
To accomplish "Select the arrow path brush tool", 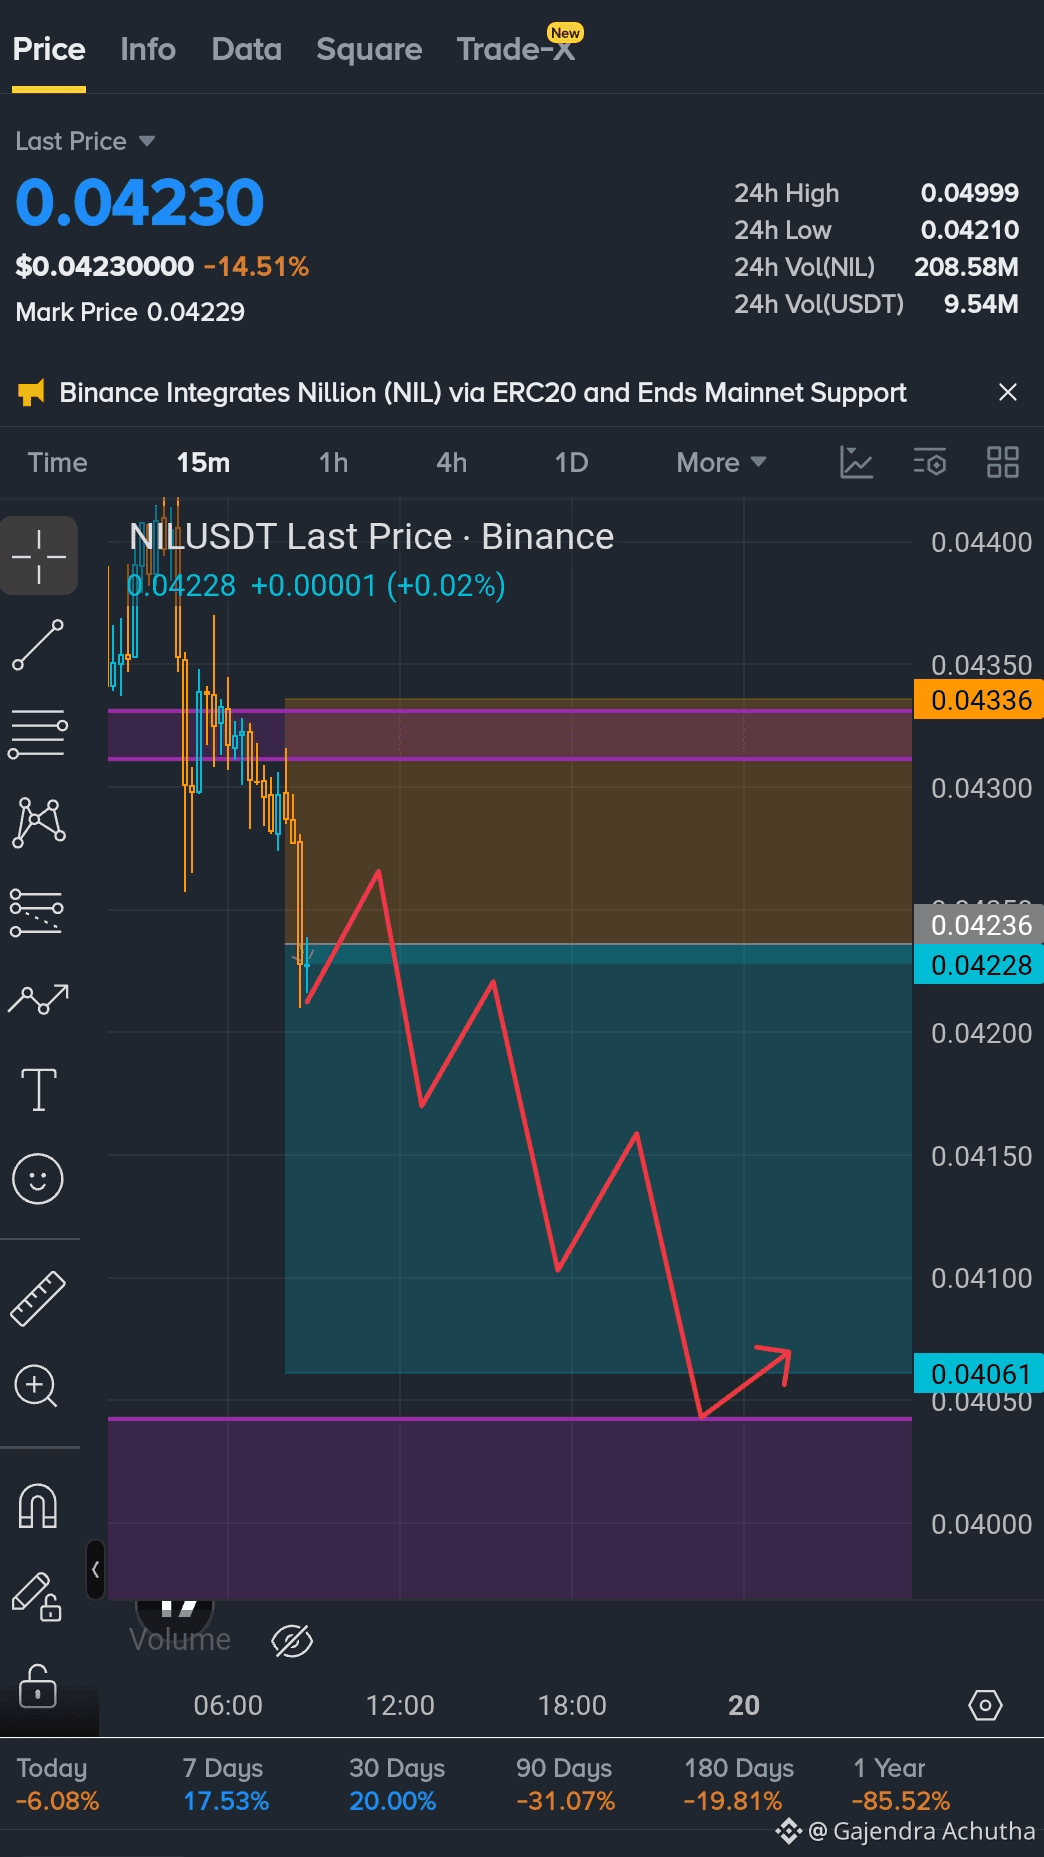I will click(38, 998).
